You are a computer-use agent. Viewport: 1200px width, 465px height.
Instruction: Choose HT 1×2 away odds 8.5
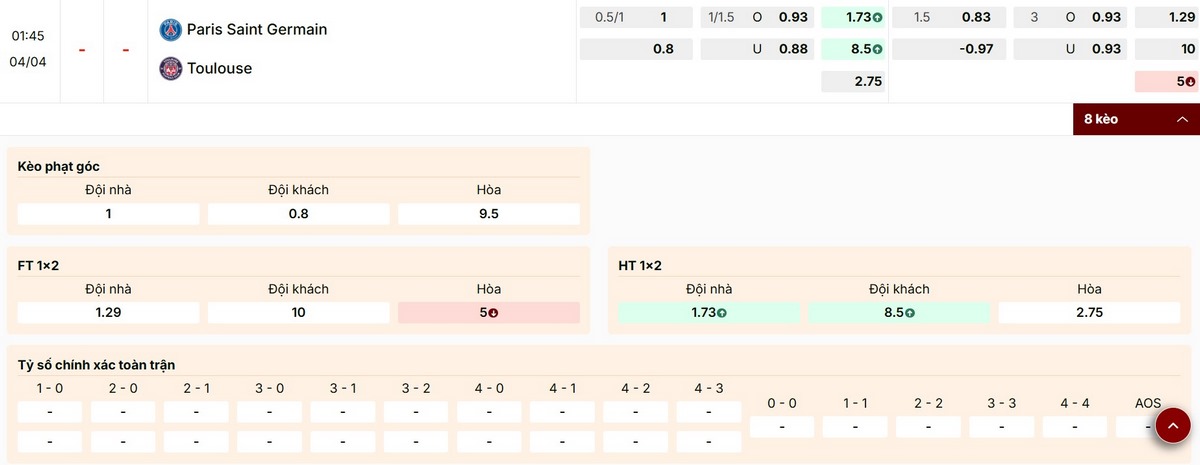click(898, 312)
